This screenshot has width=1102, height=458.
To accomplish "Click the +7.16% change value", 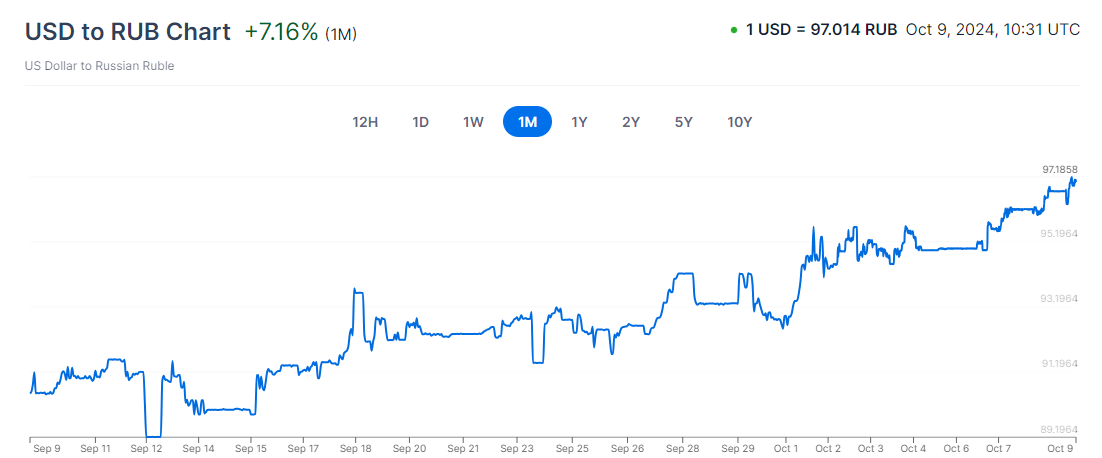I will [x=281, y=32].
